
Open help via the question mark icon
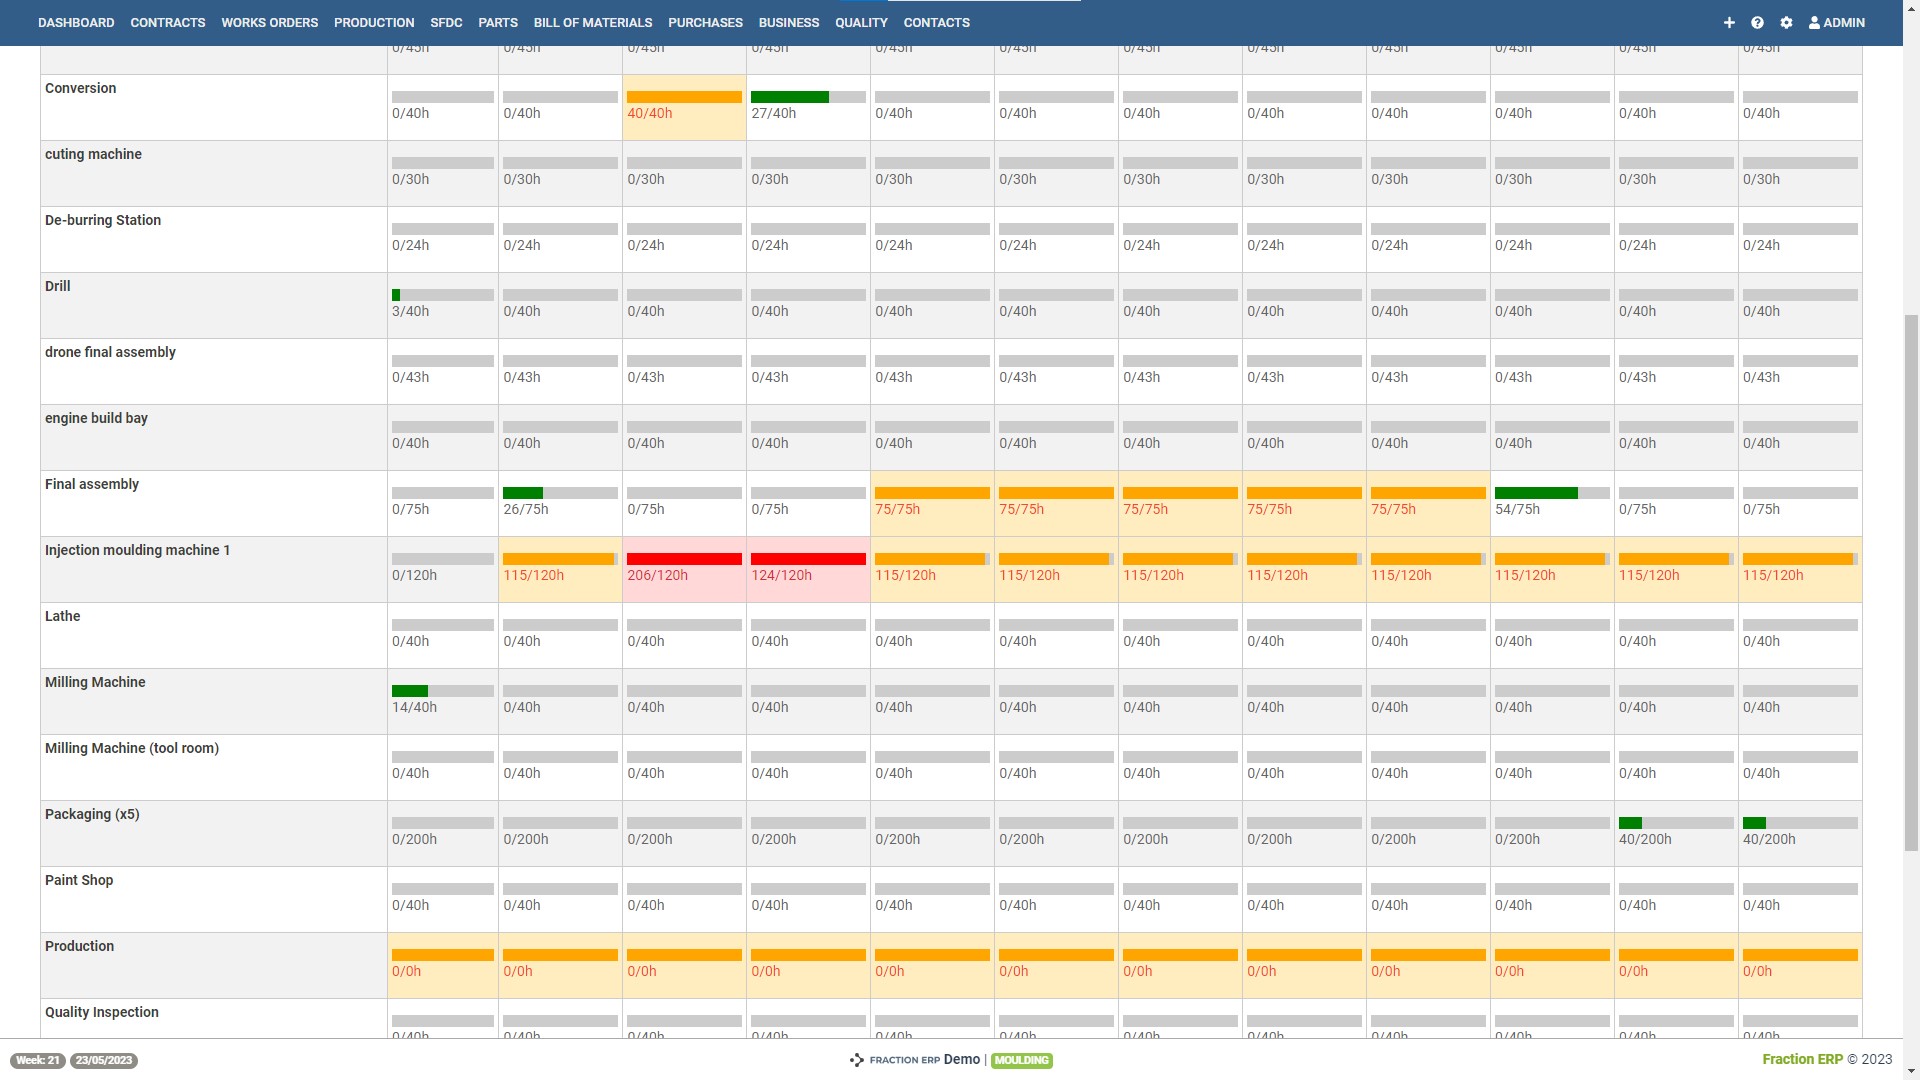point(1758,22)
